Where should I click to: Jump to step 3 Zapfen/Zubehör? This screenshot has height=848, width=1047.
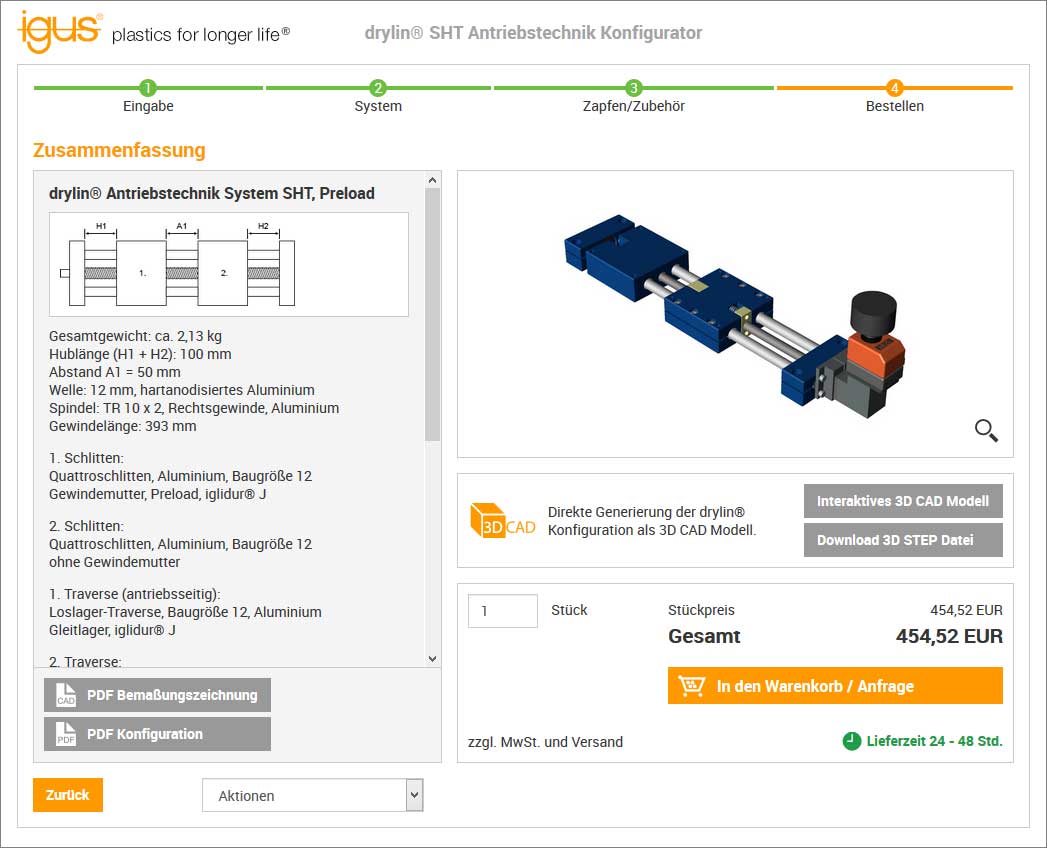[x=633, y=89]
